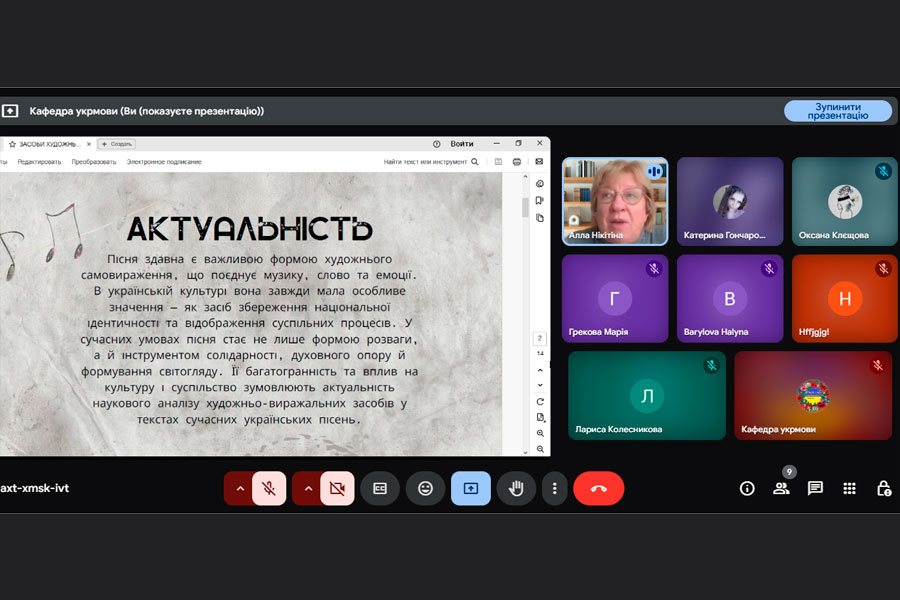Toggle closed captions button

(x=380, y=488)
